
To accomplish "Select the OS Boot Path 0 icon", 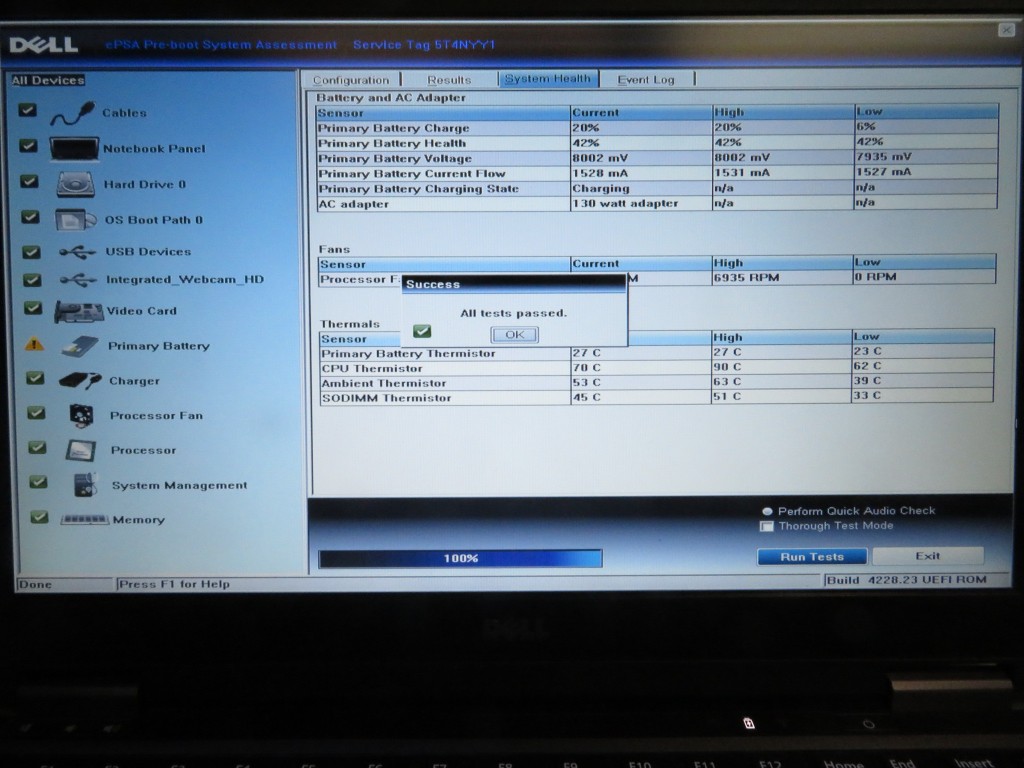I will (76, 220).
